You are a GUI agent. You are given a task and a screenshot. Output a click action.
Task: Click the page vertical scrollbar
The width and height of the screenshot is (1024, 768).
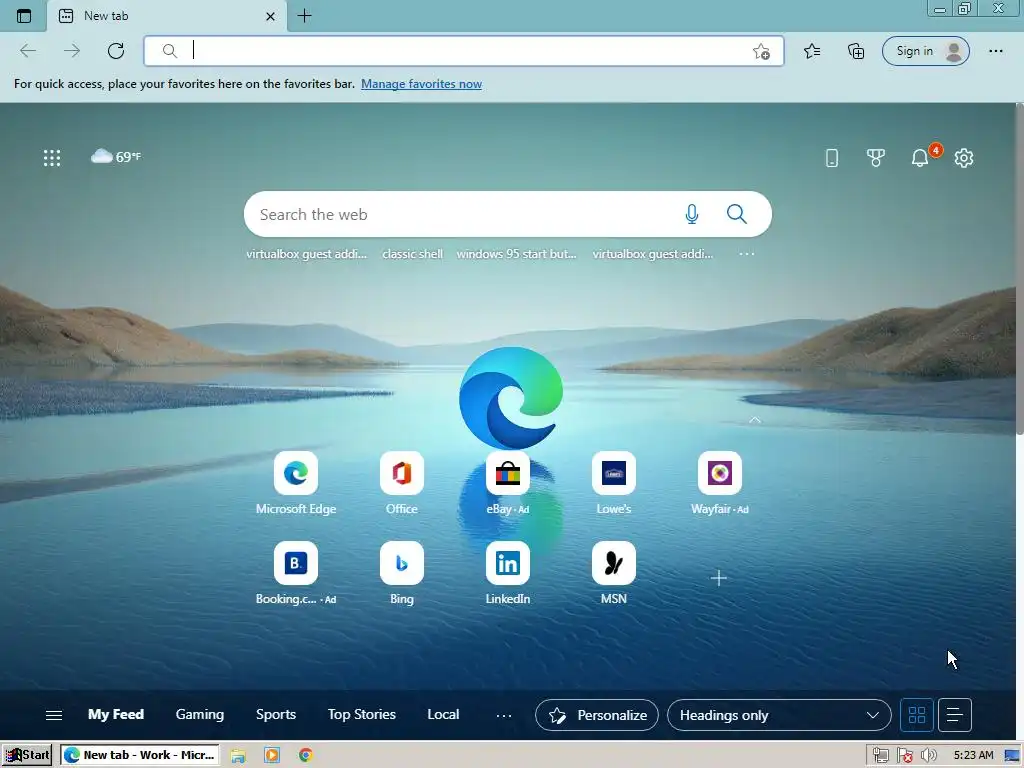click(x=1019, y=269)
